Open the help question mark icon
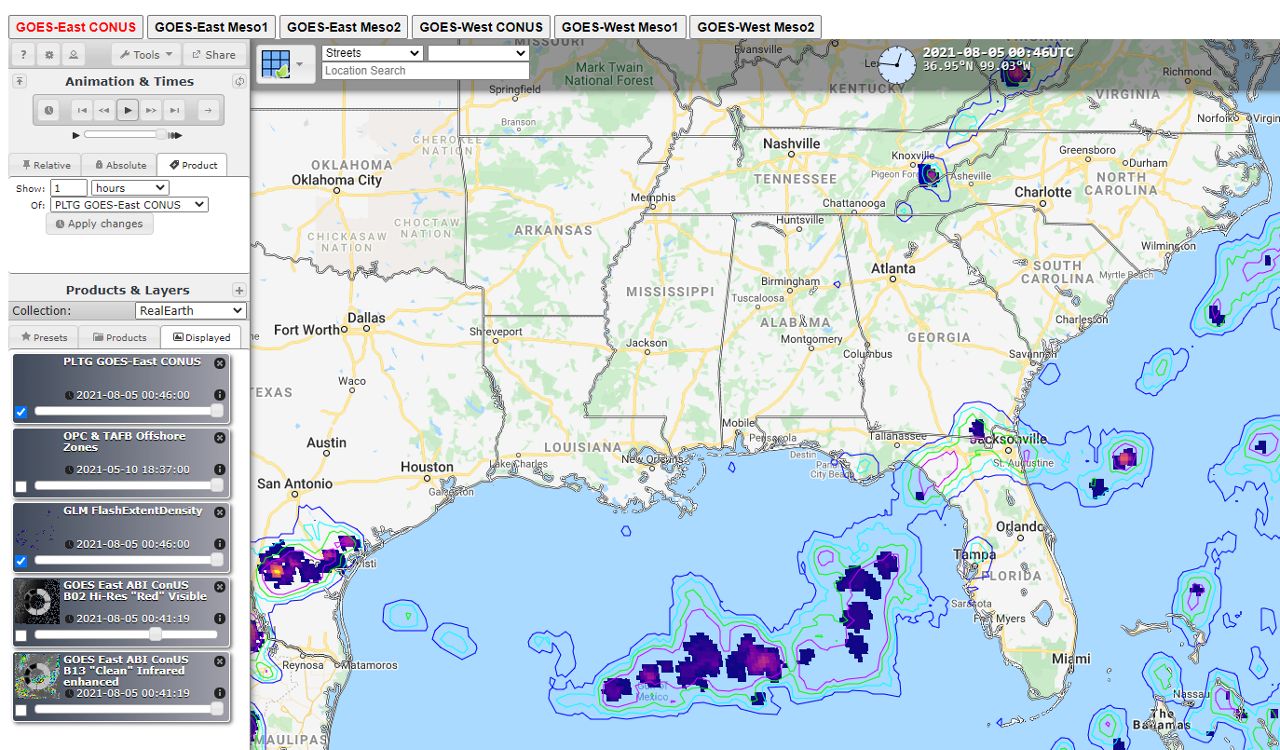This screenshot has width=1280, height=750. point(23,55)
